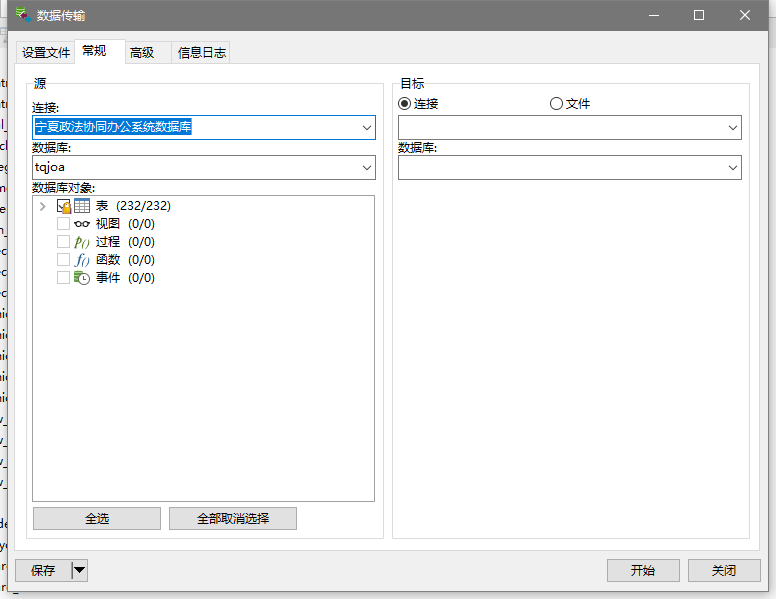
Task: Click the 关闭 button
Action: coord(724,570)
